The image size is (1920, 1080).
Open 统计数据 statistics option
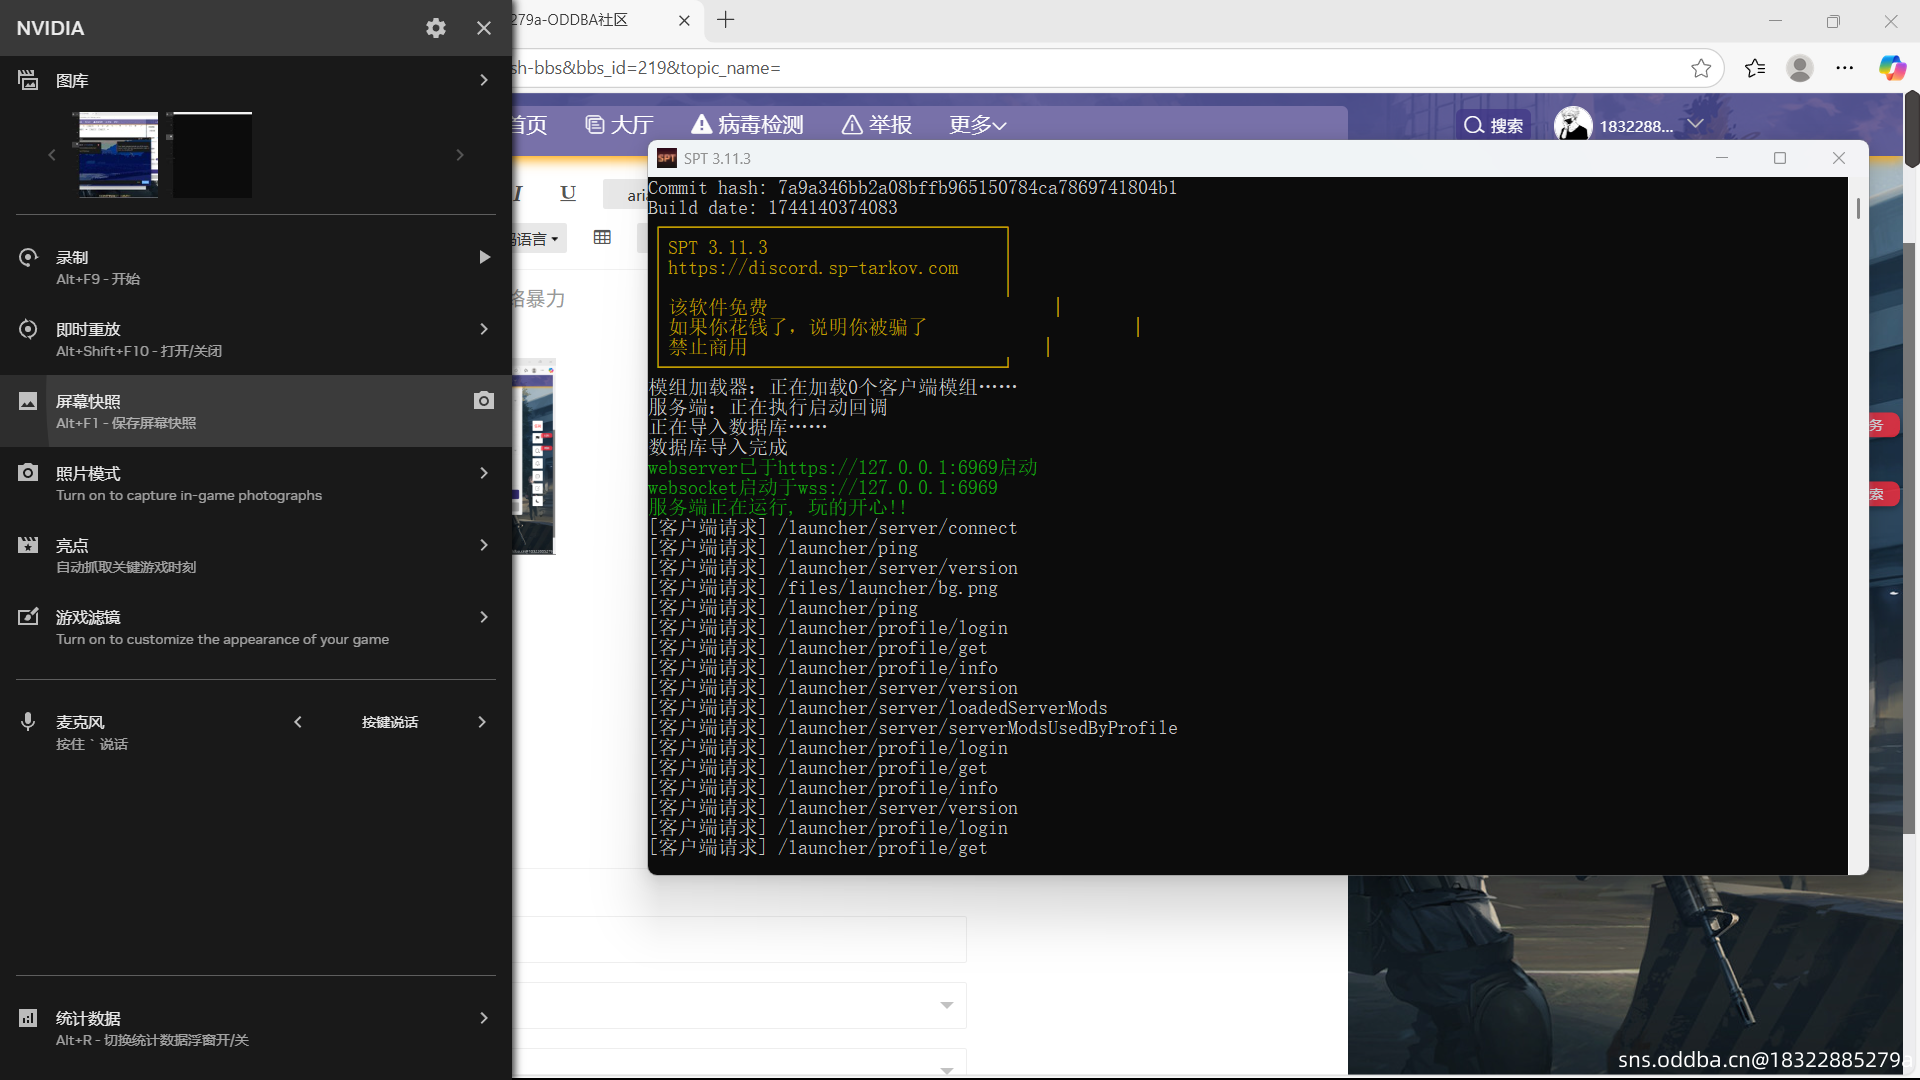[x=256, y=1028]
